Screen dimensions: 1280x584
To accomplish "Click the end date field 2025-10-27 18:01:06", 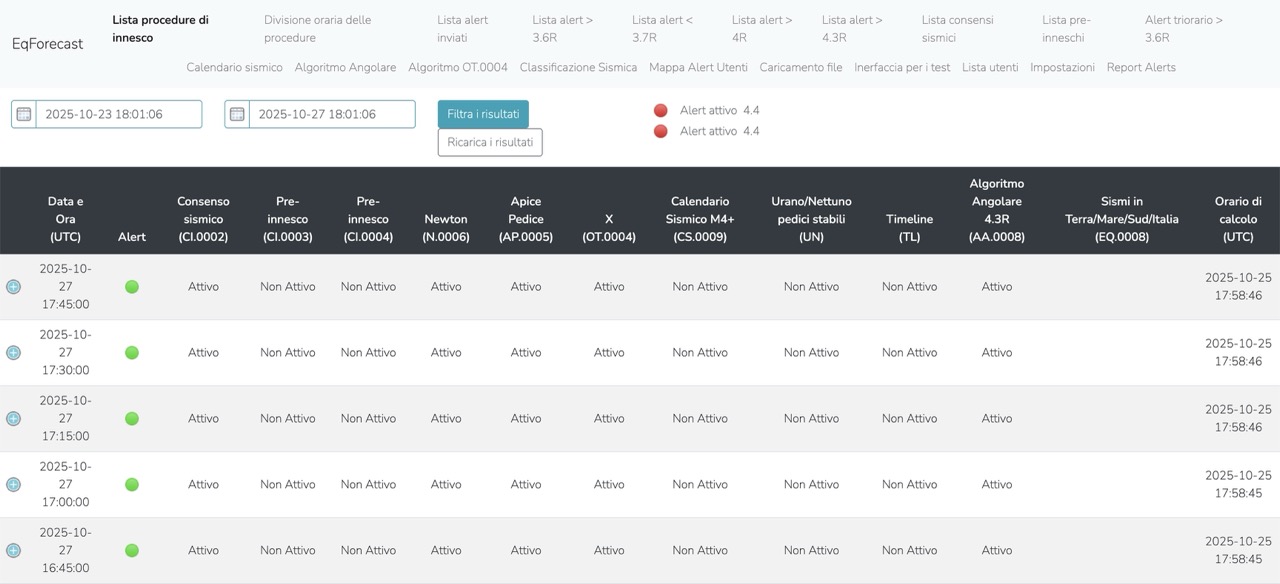I will click(331, 114).
